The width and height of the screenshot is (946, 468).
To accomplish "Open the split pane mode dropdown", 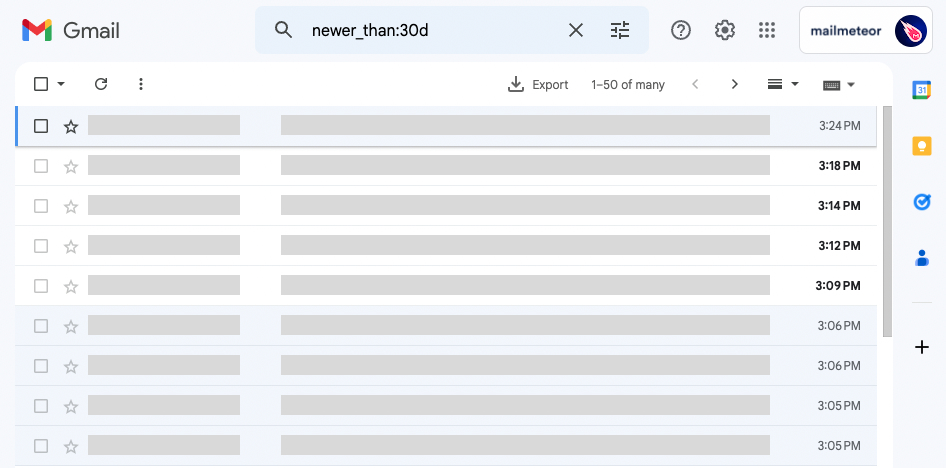I will (x=783, y=84).
